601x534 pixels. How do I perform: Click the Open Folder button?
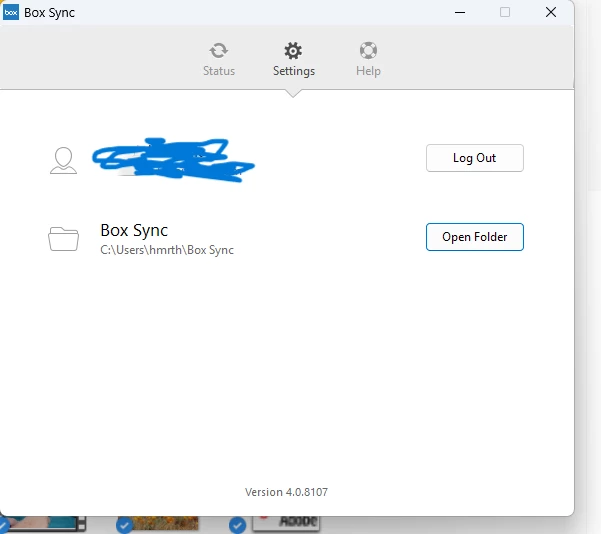pyautogui.click(x=475, y=237)
